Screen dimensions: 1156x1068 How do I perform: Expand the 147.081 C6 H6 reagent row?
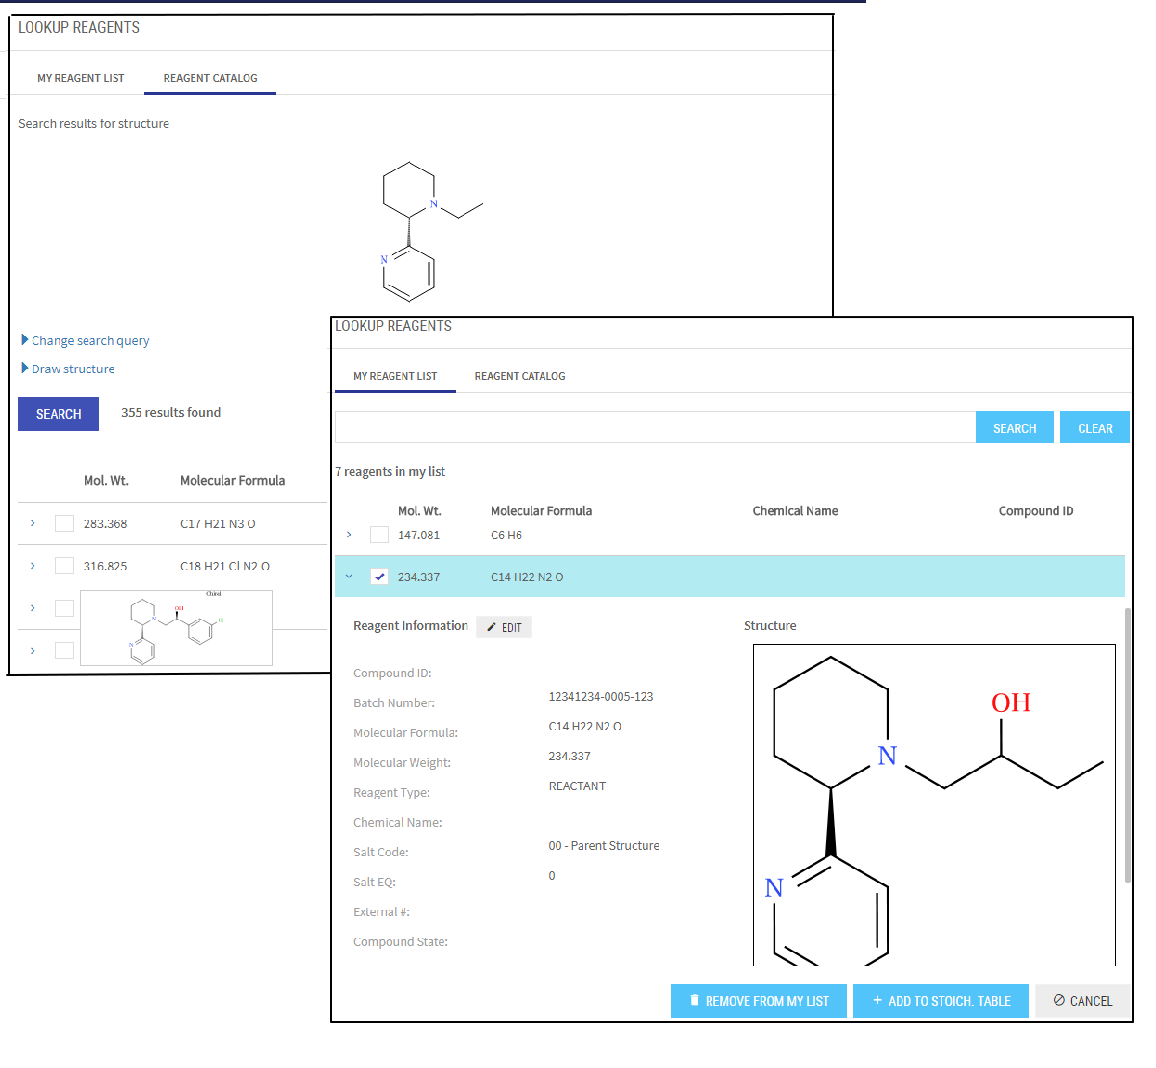point(349,535)
